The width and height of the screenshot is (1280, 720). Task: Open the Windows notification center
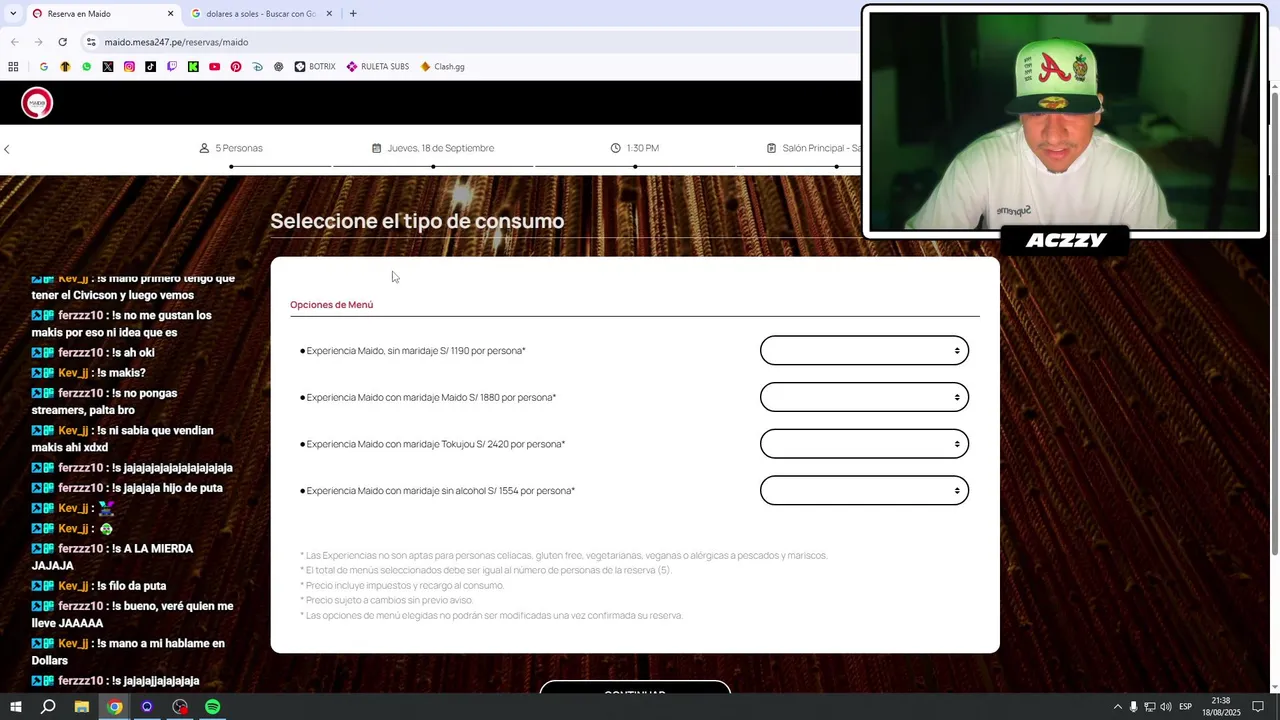(1258, 707)
